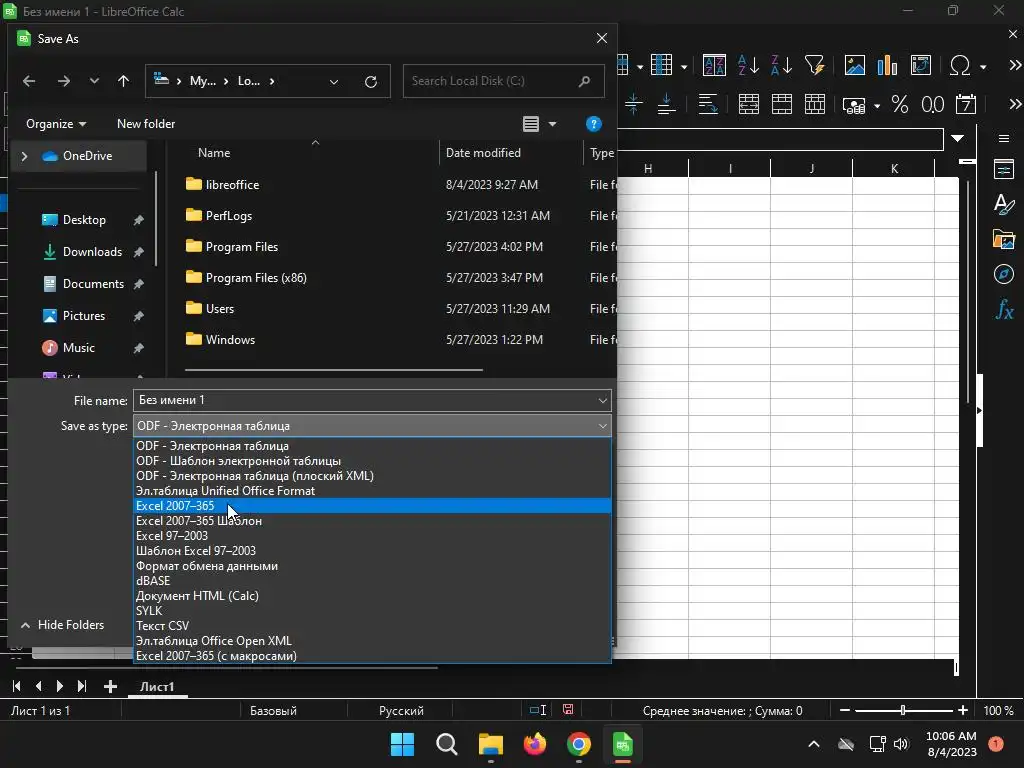This screenshot has height=768, width=1024.
Task: Click merge and center cells icon
Action: 748,104
